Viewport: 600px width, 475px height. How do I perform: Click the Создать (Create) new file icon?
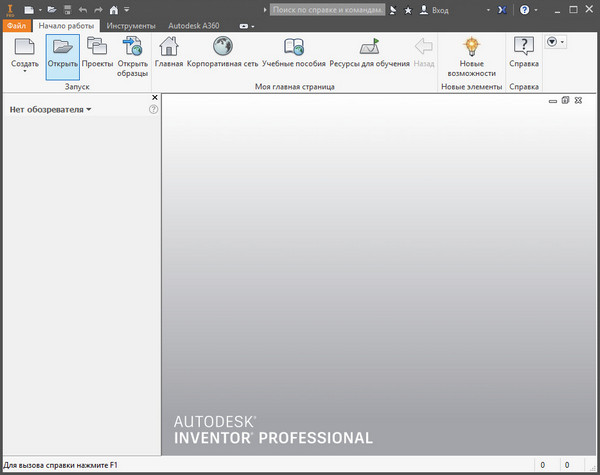[25, 46]
